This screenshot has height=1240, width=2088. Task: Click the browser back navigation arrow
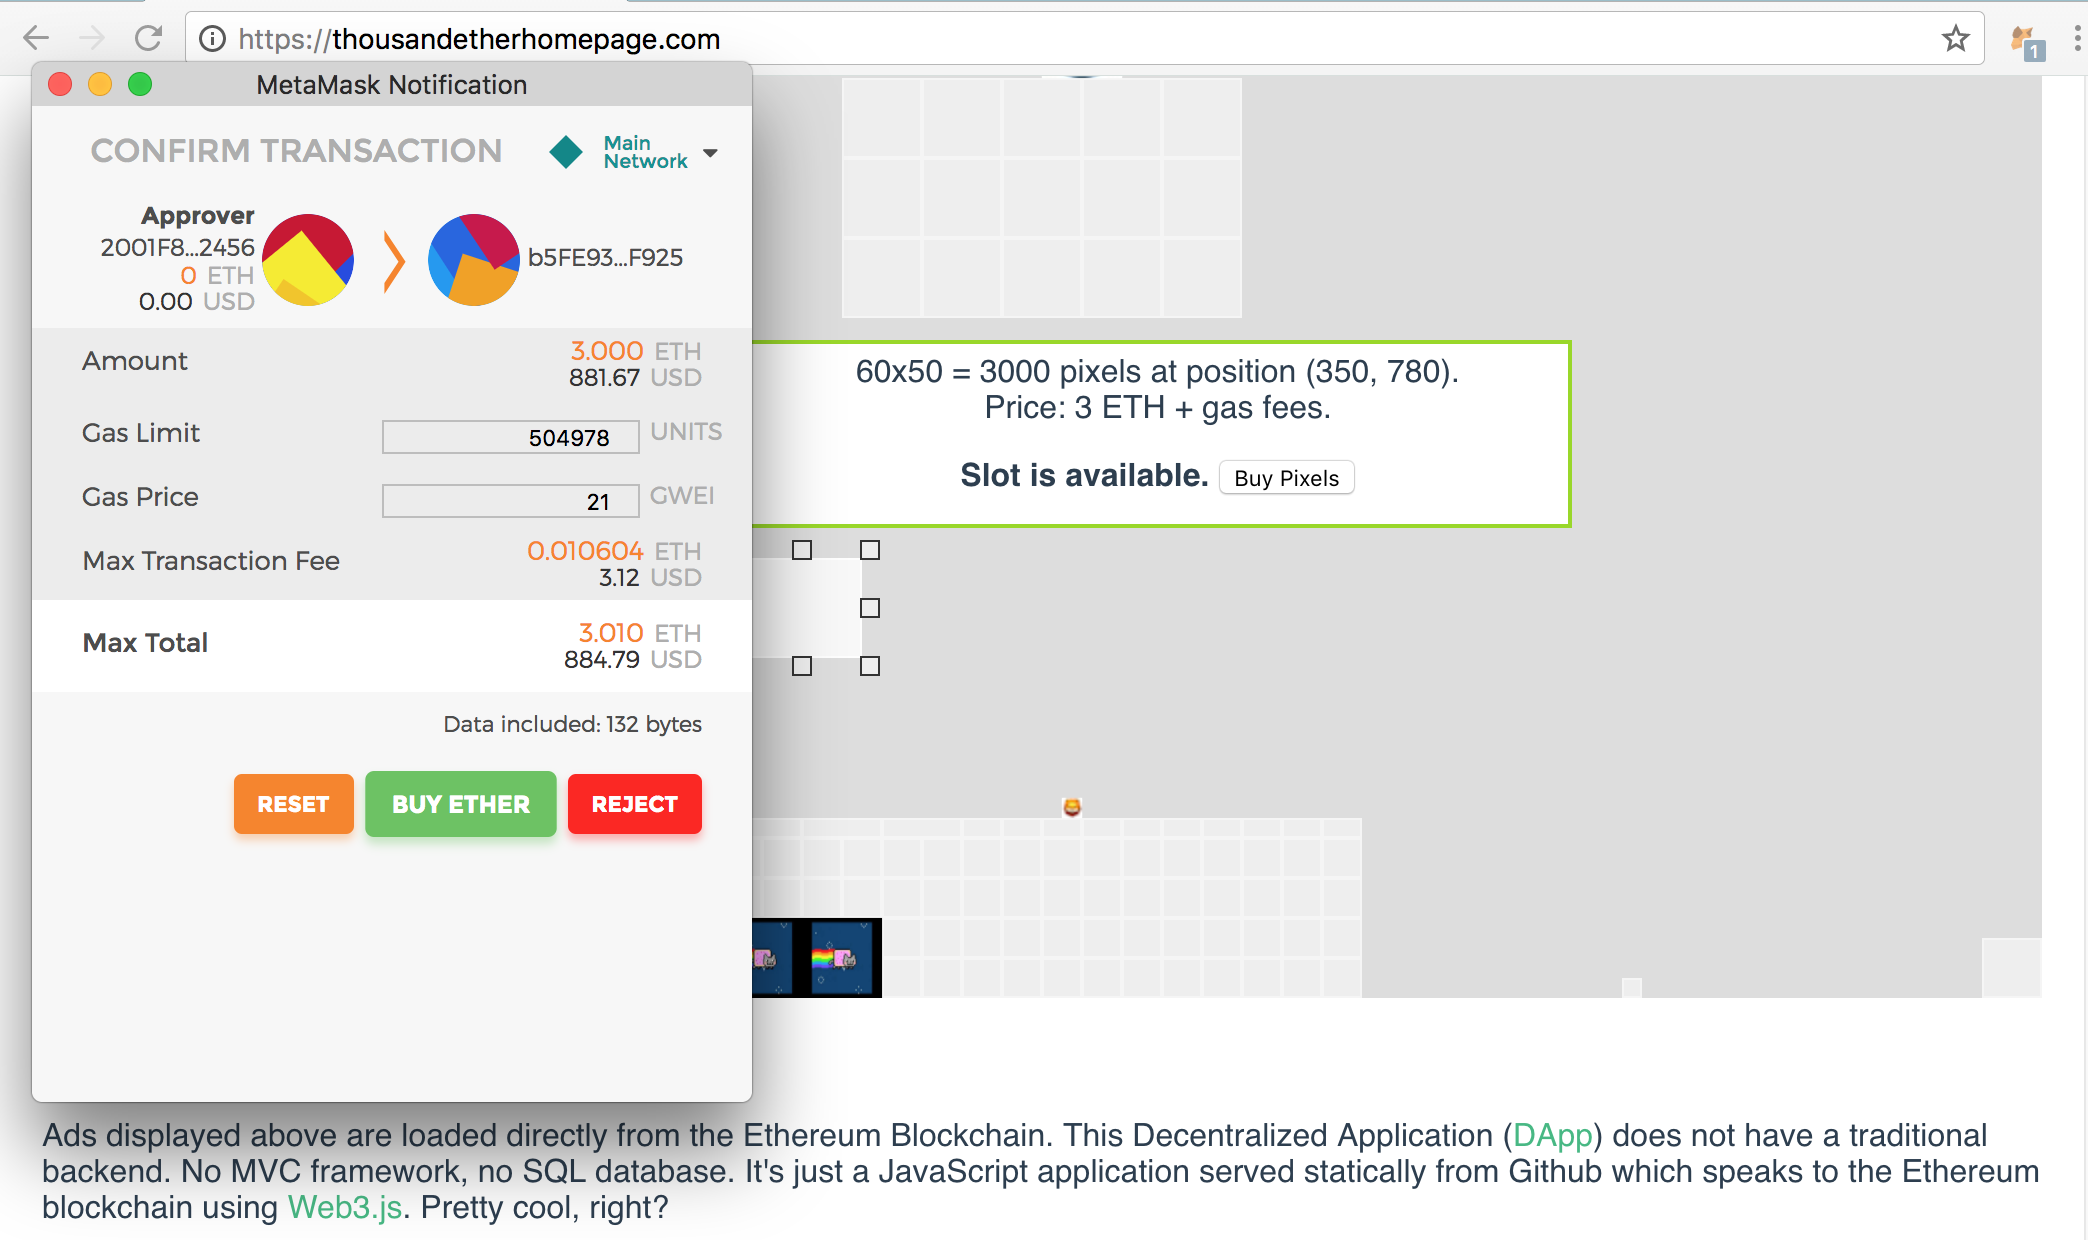[38, 38]
